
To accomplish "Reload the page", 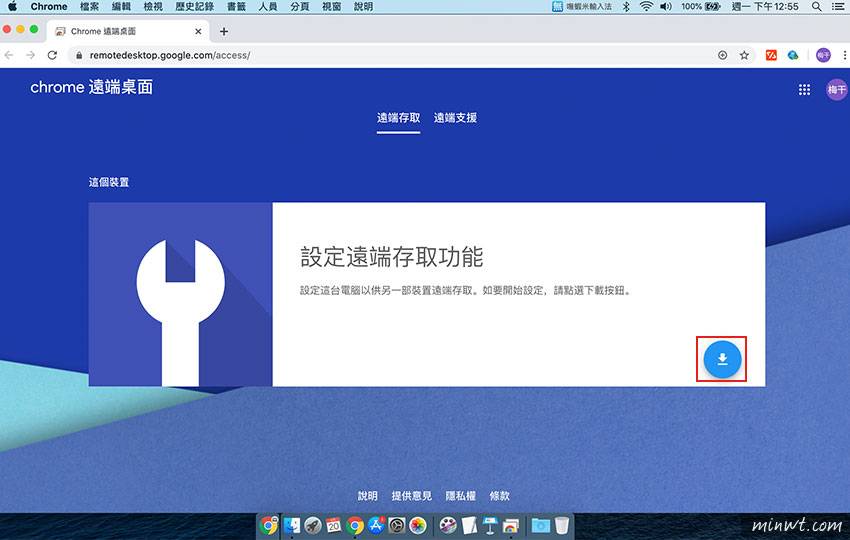I will 52,55.
